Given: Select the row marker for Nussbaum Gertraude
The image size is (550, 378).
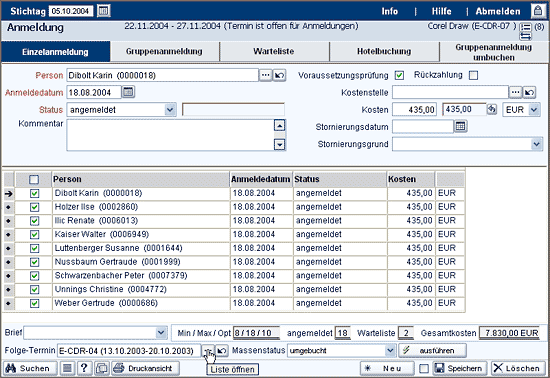Looking at the screenshot, I should coord(8,262).
